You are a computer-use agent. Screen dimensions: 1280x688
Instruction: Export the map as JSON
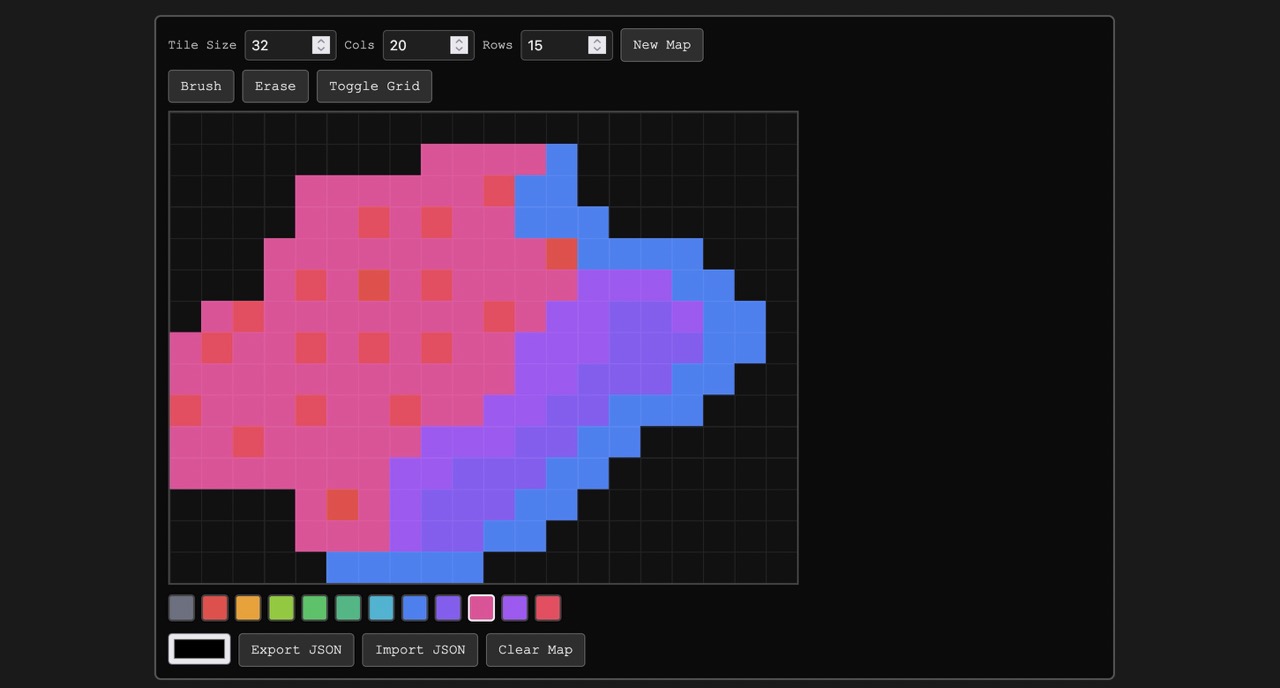pyautogui.click(x=296, y=649)
